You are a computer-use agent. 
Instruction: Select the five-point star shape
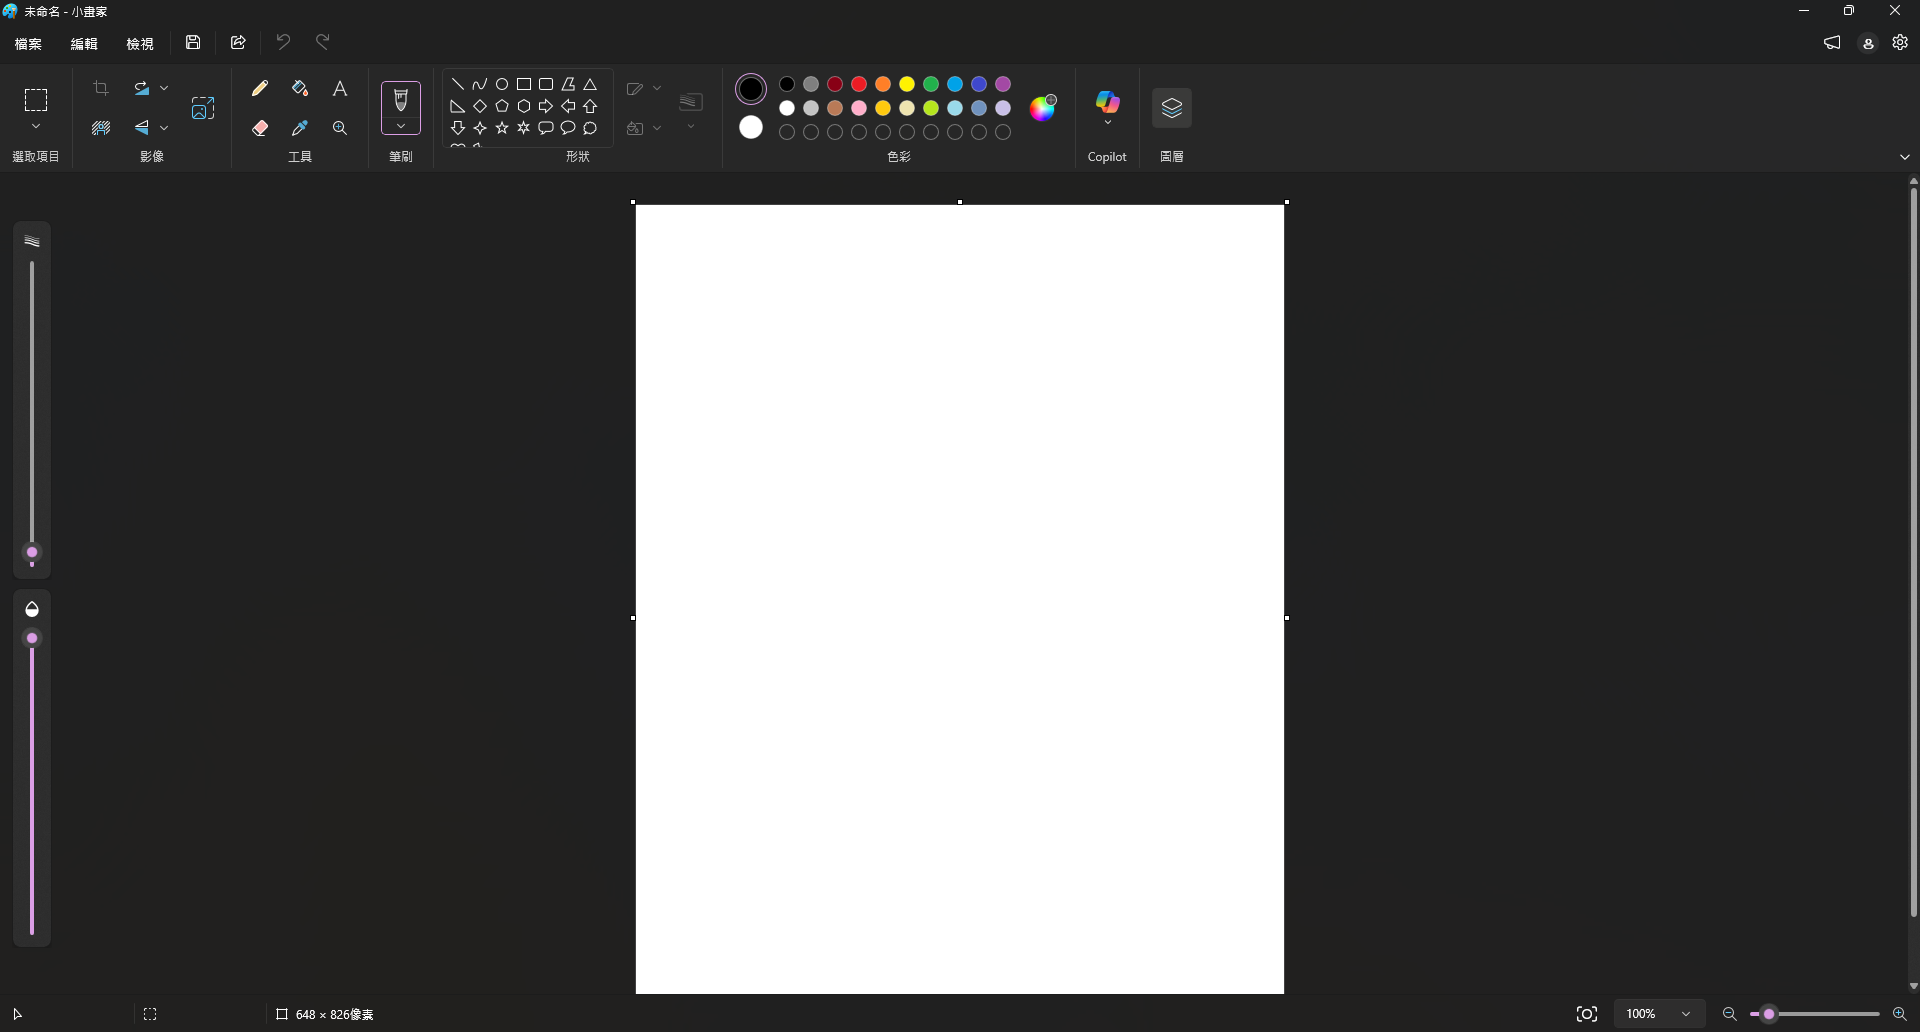502,128
